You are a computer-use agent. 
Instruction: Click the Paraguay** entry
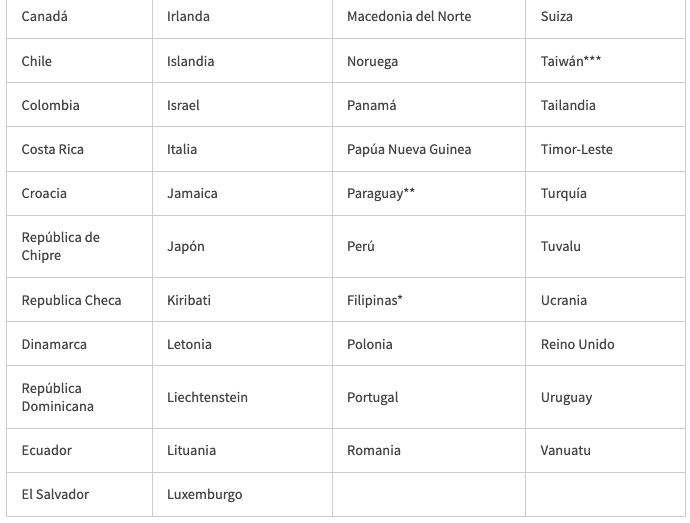[x=381, y=193]
